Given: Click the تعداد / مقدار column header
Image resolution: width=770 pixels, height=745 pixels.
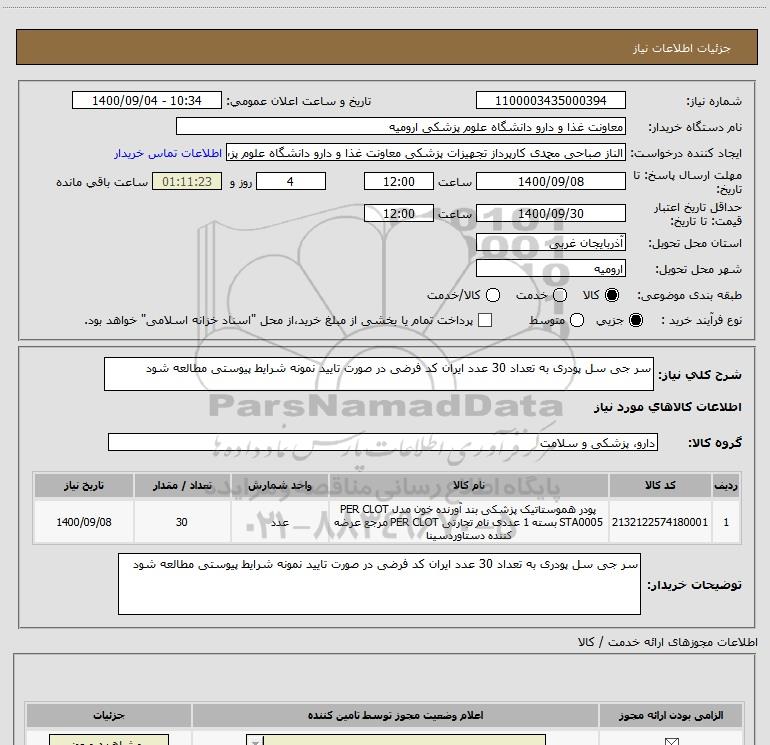Looking at the screenshot, I should [182, 485].
